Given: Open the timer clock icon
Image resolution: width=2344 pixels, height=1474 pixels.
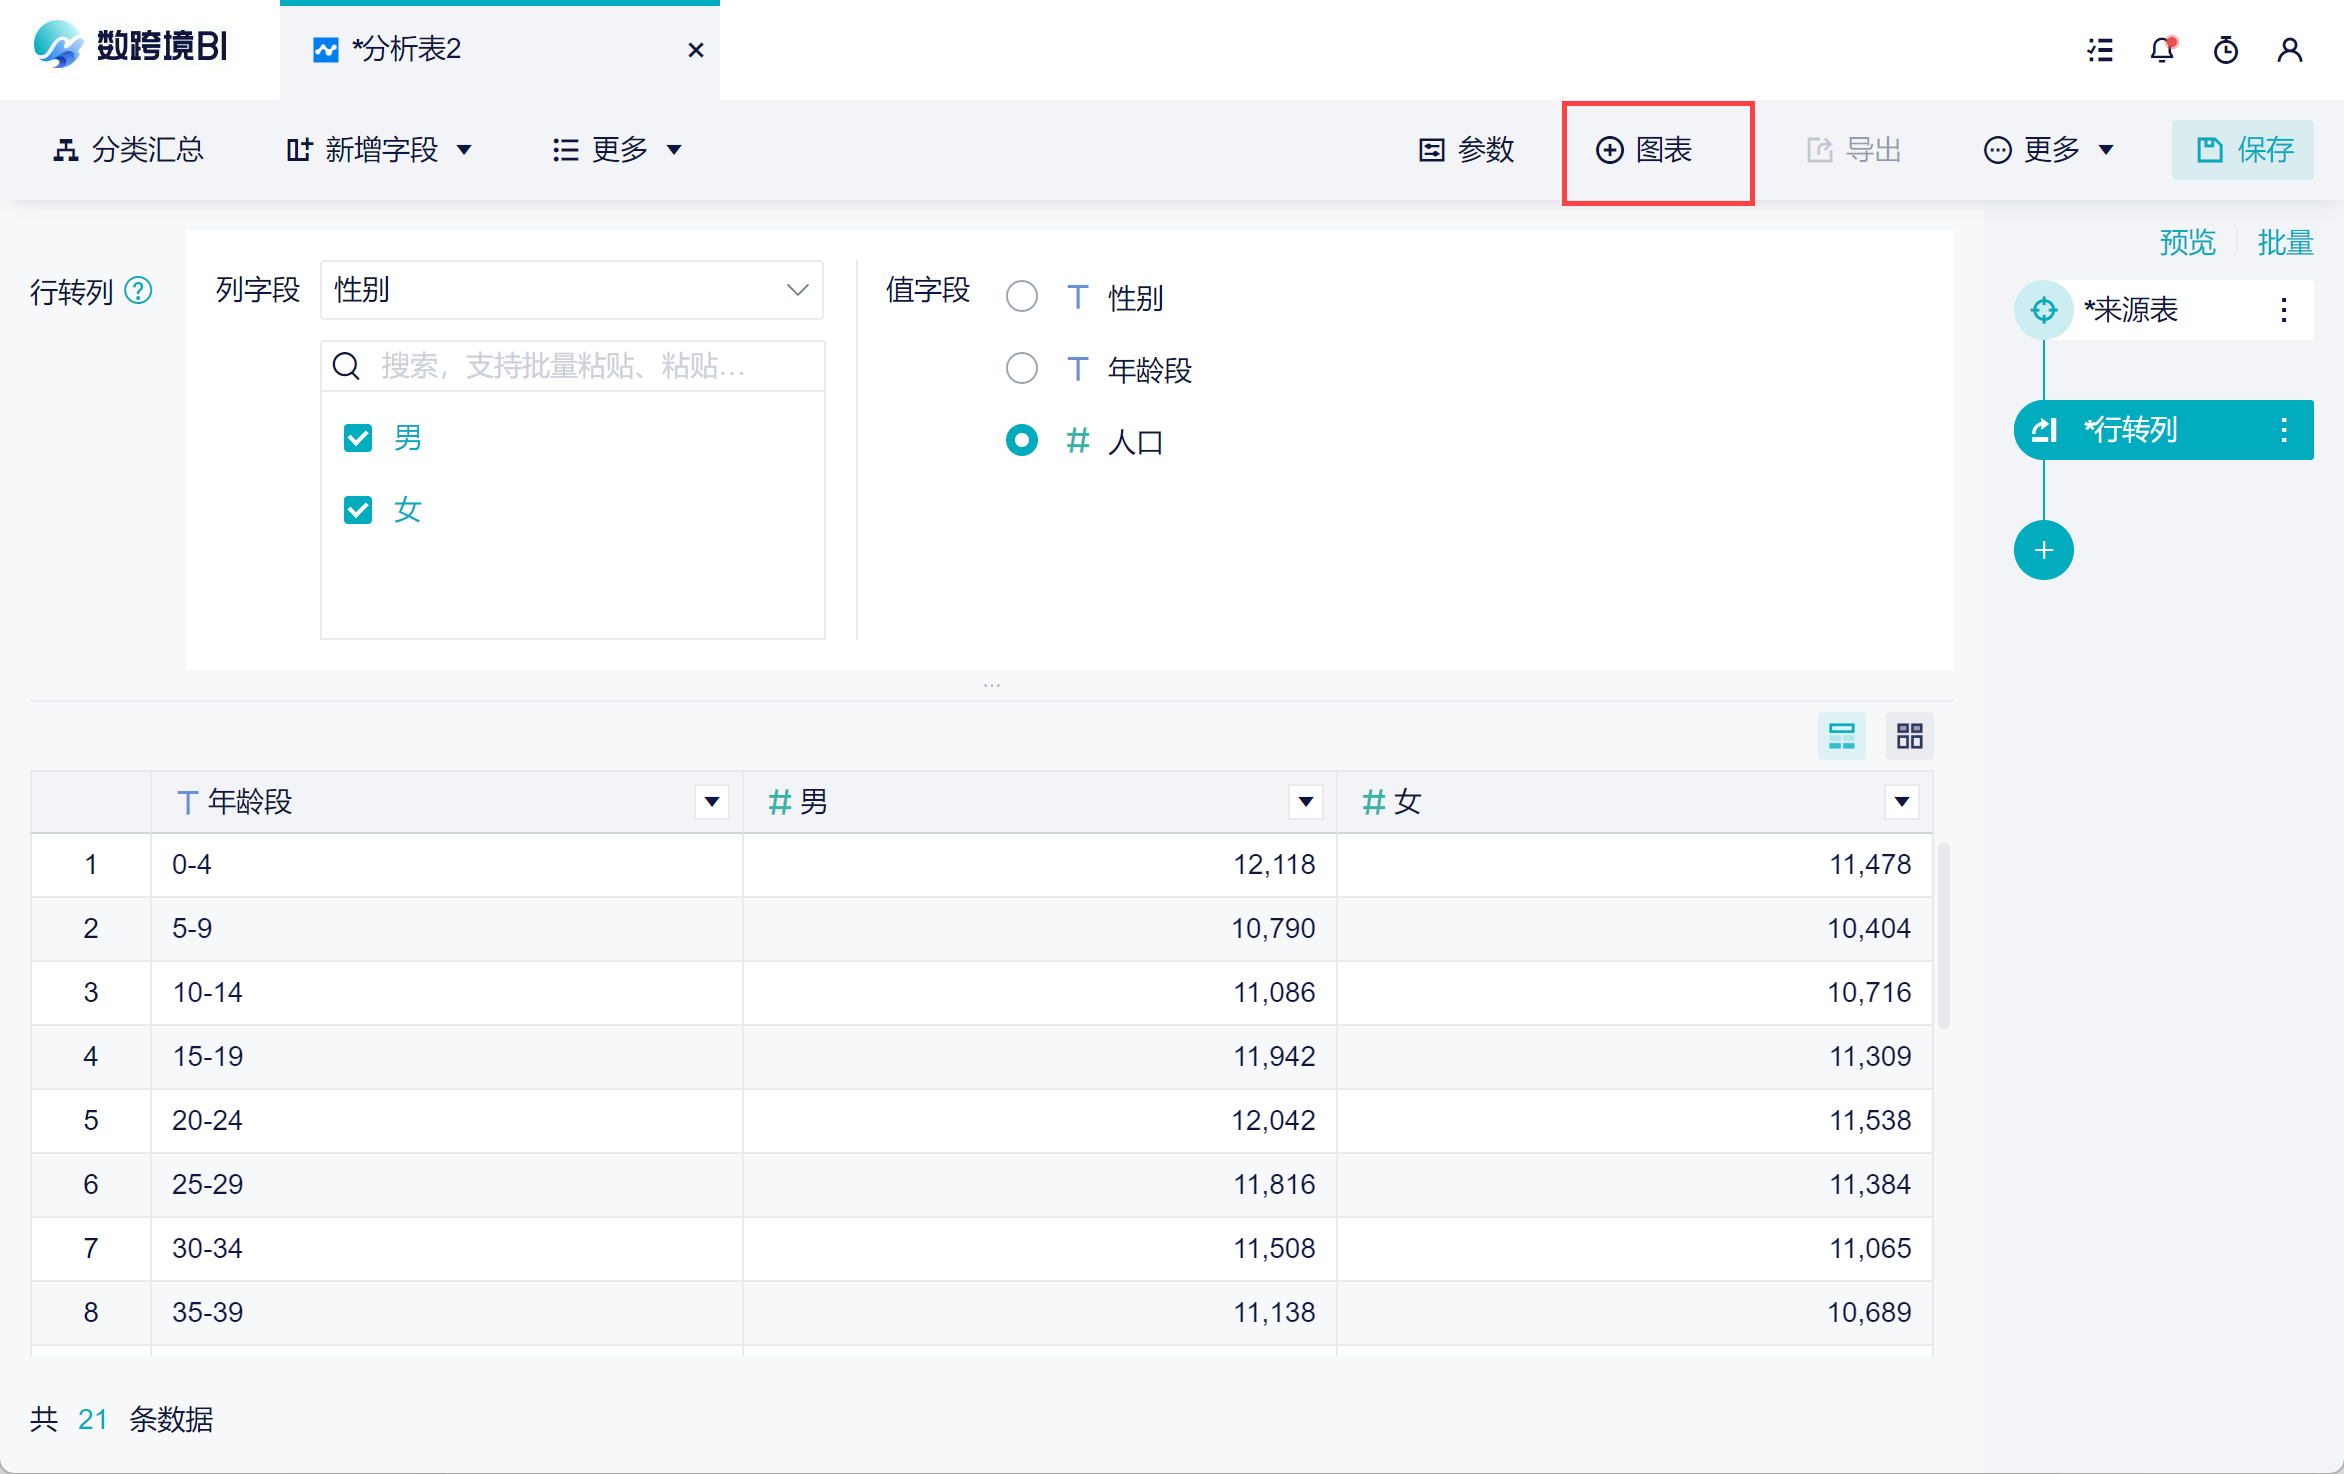Looking at the screenshot, I should click(x=2225, y=50).
